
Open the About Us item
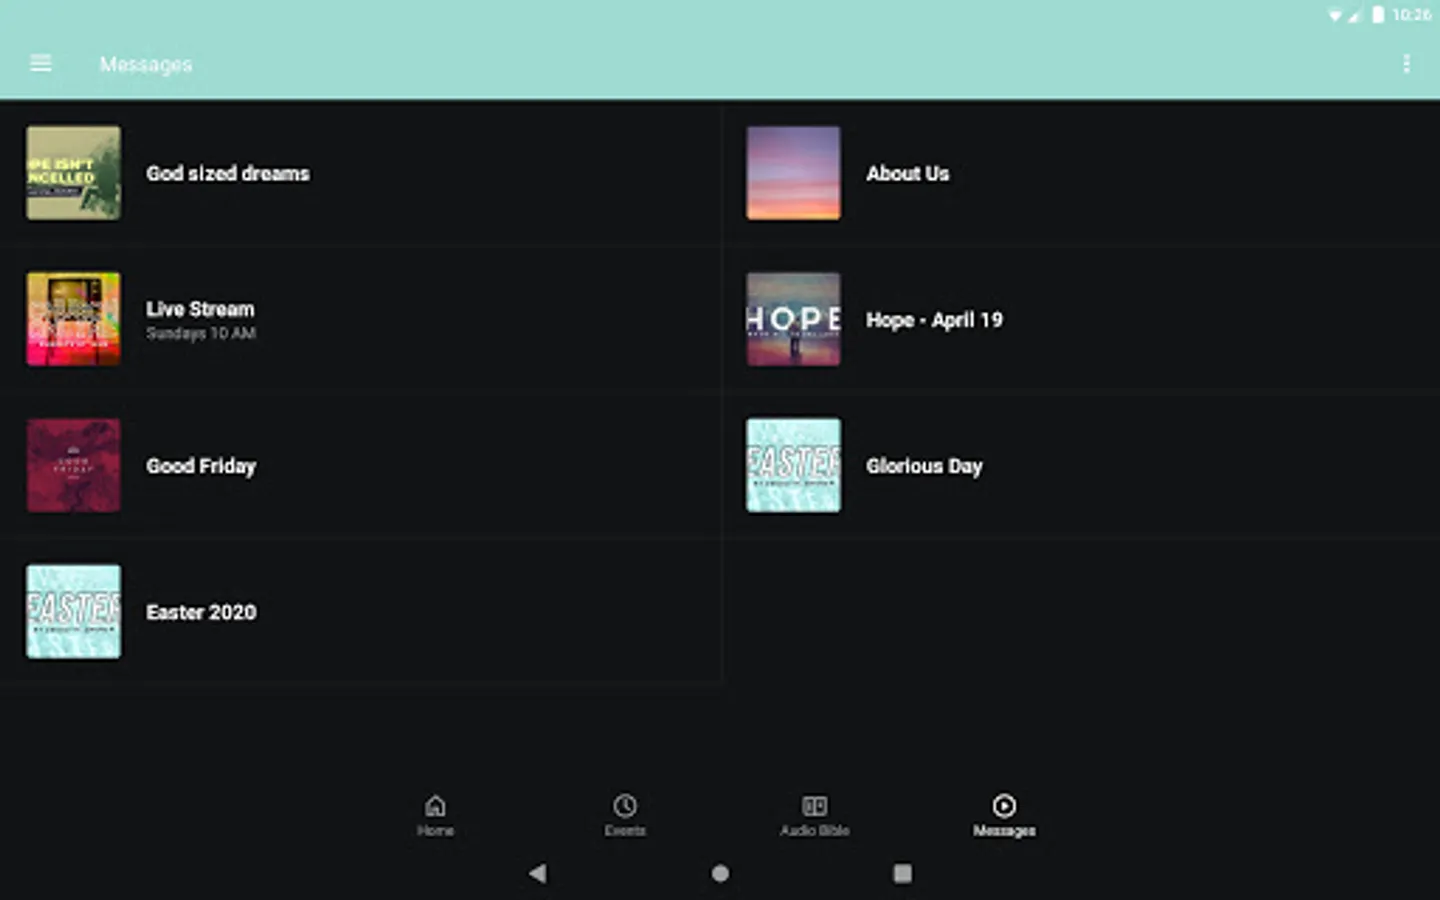[x=908, y=173]
